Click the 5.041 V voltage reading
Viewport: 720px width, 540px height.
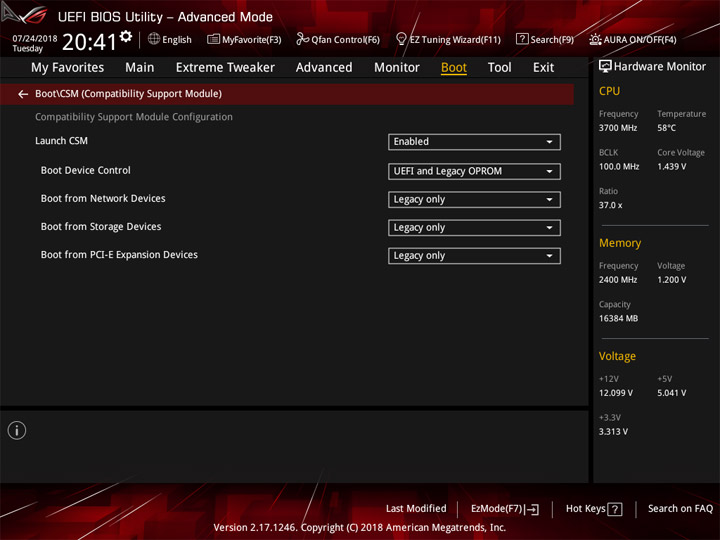pos(671,393)
